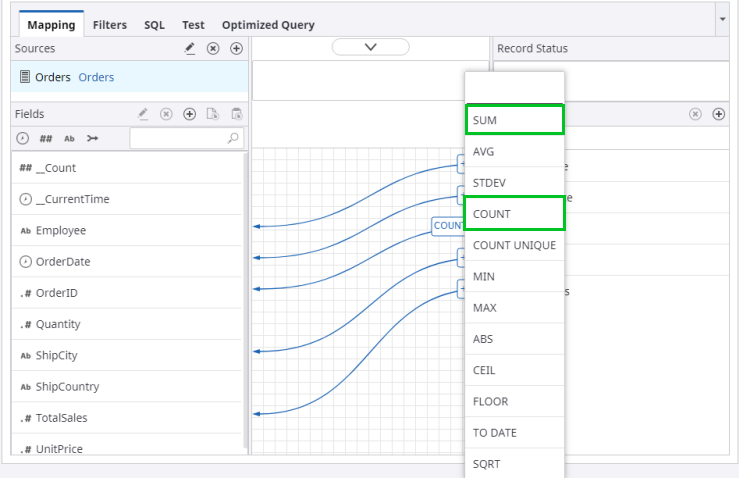Image resolution: width=739 pixels, height=478 pixels.
Task: Choose SUM from the function dropdown
Action: click(x=514, y=120)
